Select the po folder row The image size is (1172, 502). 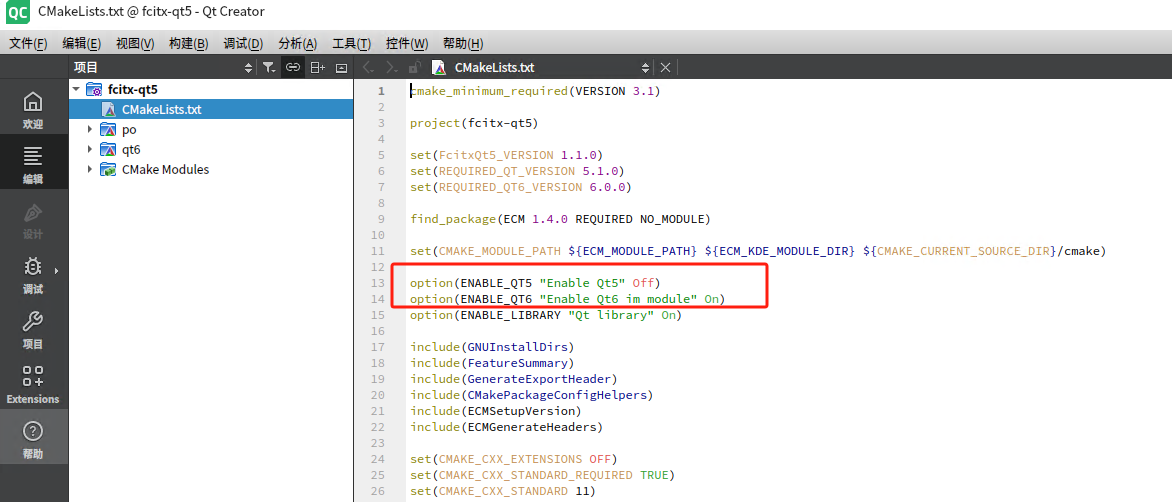click(x=211, y=129)
